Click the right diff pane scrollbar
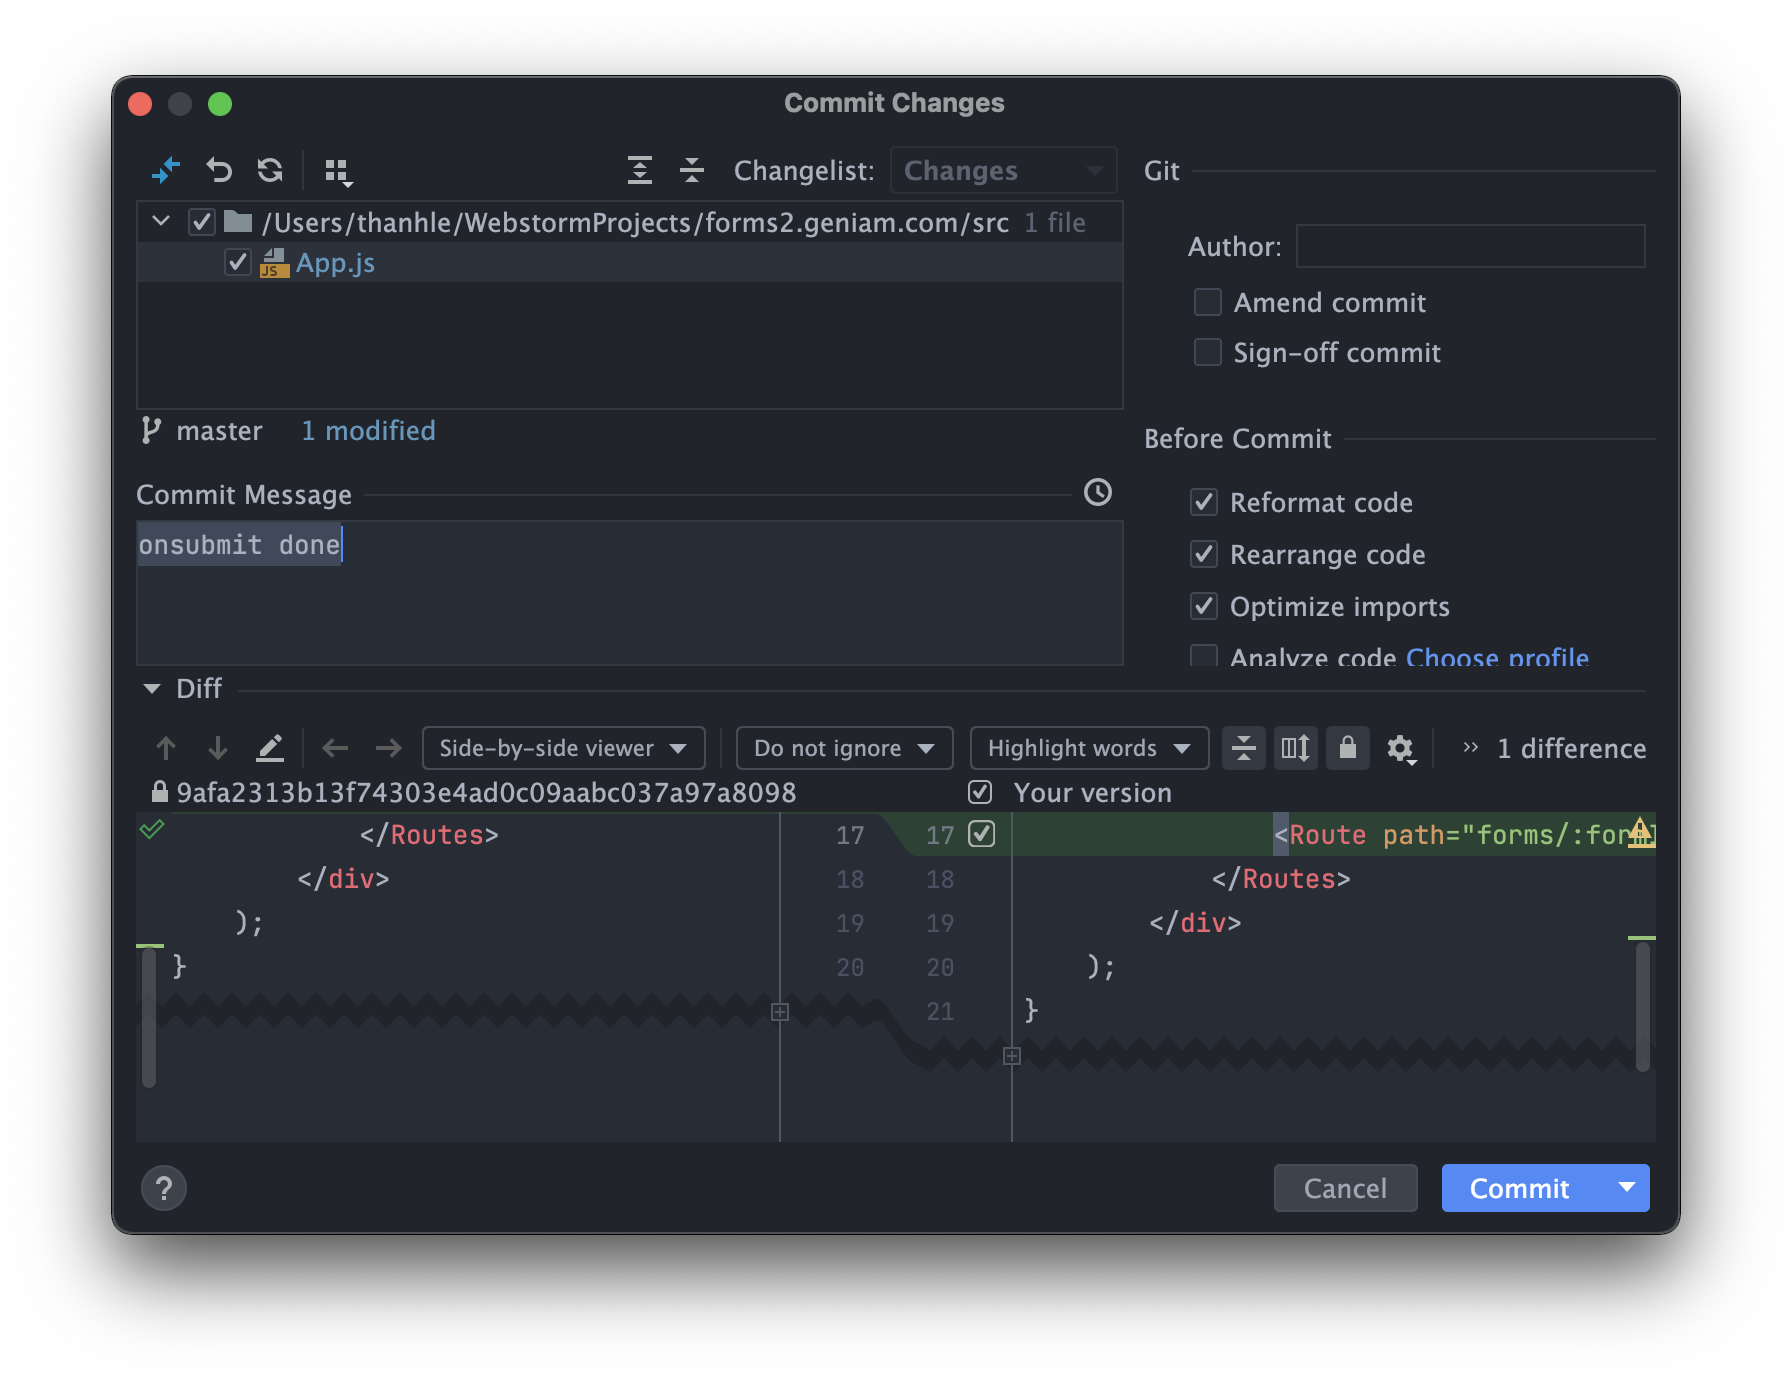 (1642, 1005)
